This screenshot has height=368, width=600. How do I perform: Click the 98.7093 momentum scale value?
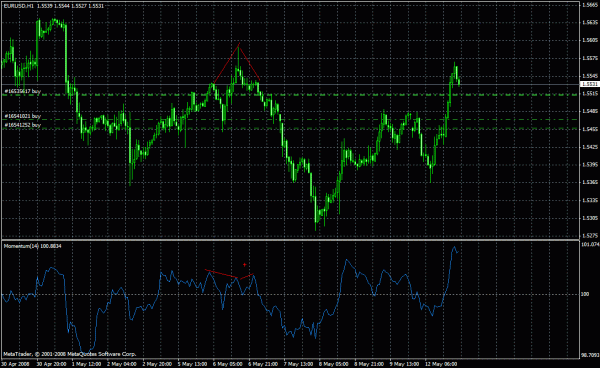tap(590, 355)
